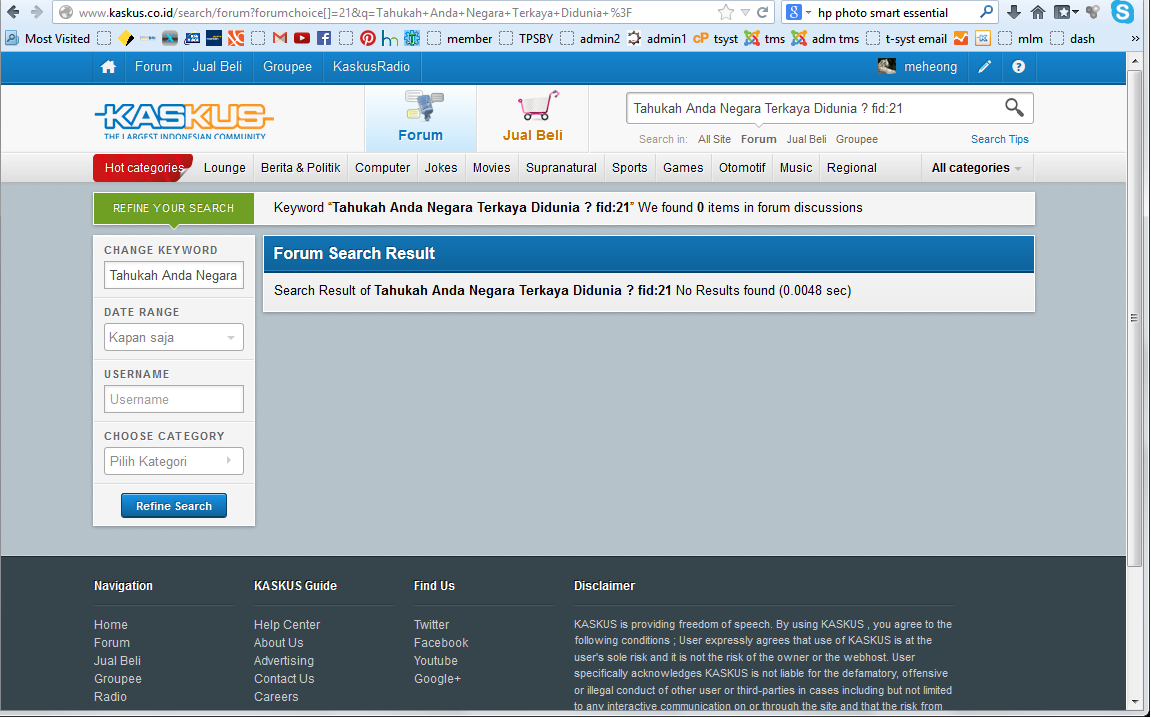Click the browser home icon in toolbar

(x=1038, y=12)
